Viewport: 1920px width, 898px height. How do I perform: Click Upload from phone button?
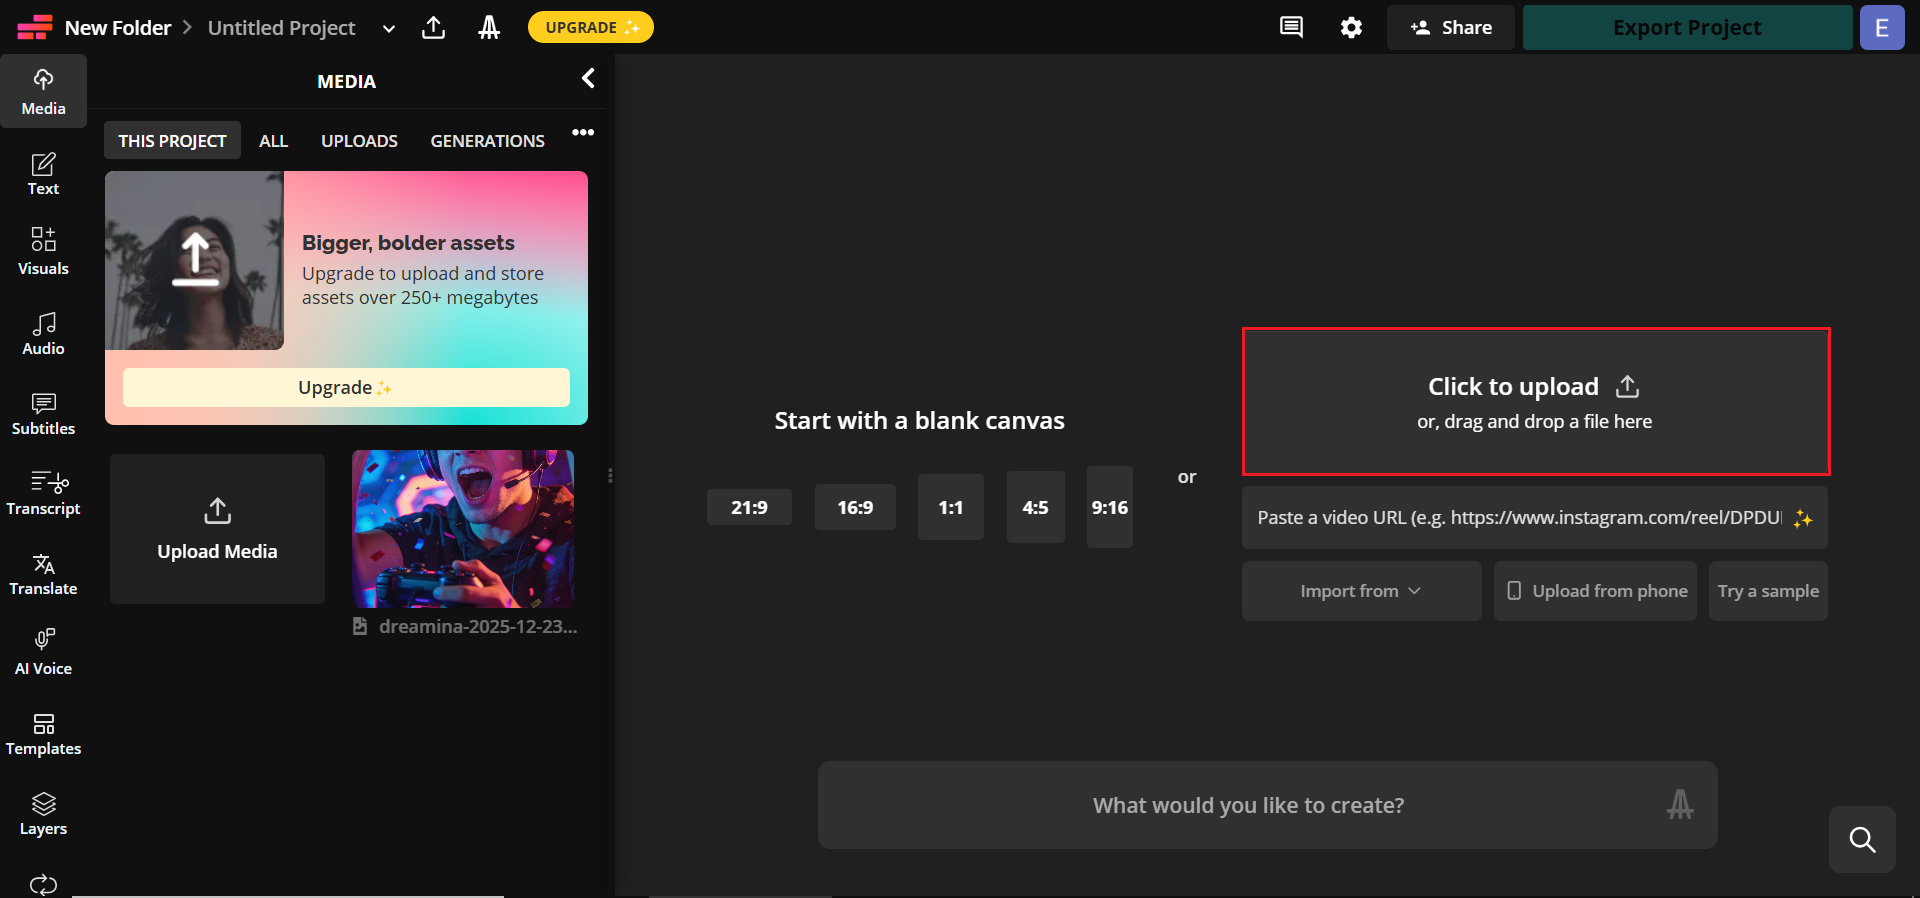(1595, 591)
